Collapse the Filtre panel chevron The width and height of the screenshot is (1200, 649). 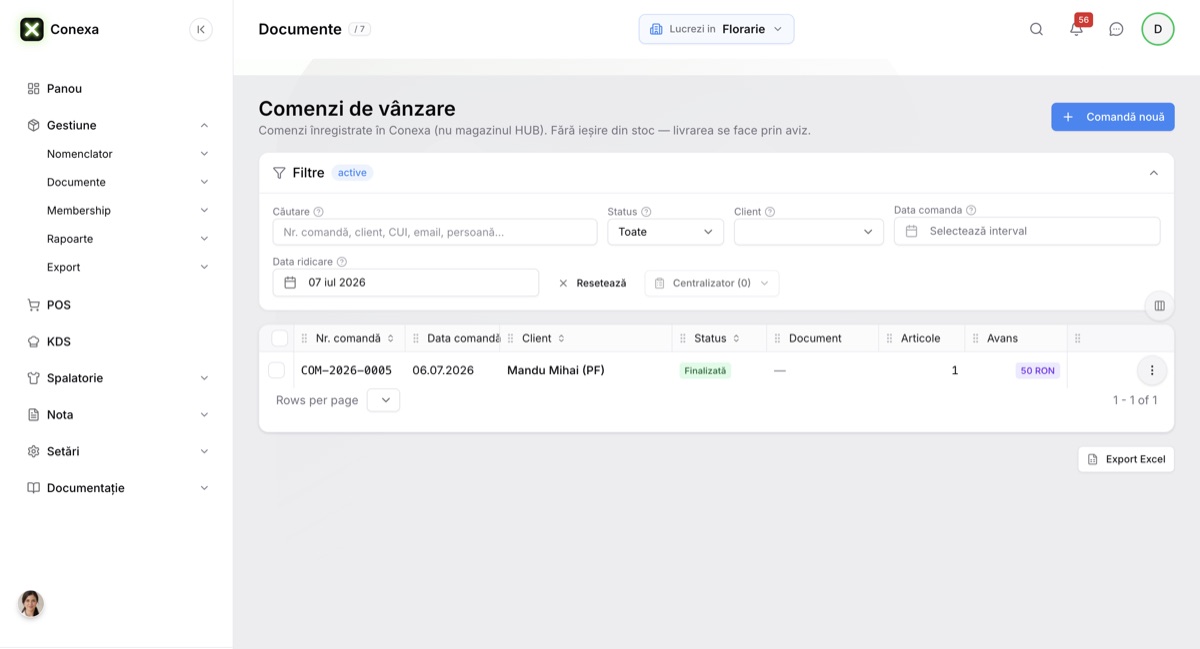tap(1154, 173)
